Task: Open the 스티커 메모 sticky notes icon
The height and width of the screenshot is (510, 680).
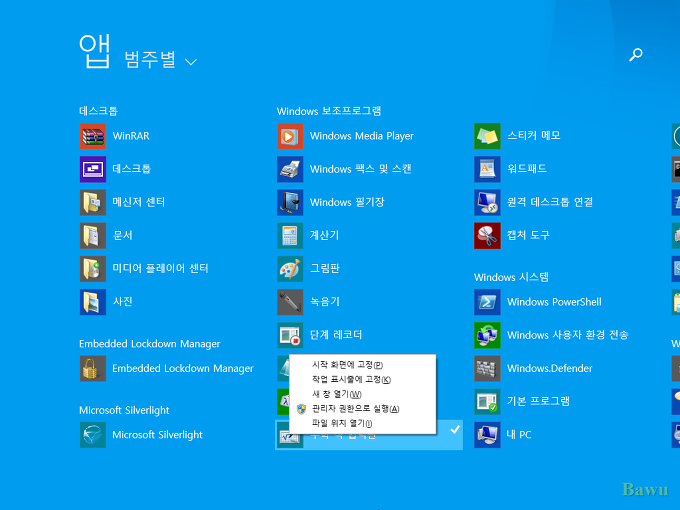Action: [487, 136]
